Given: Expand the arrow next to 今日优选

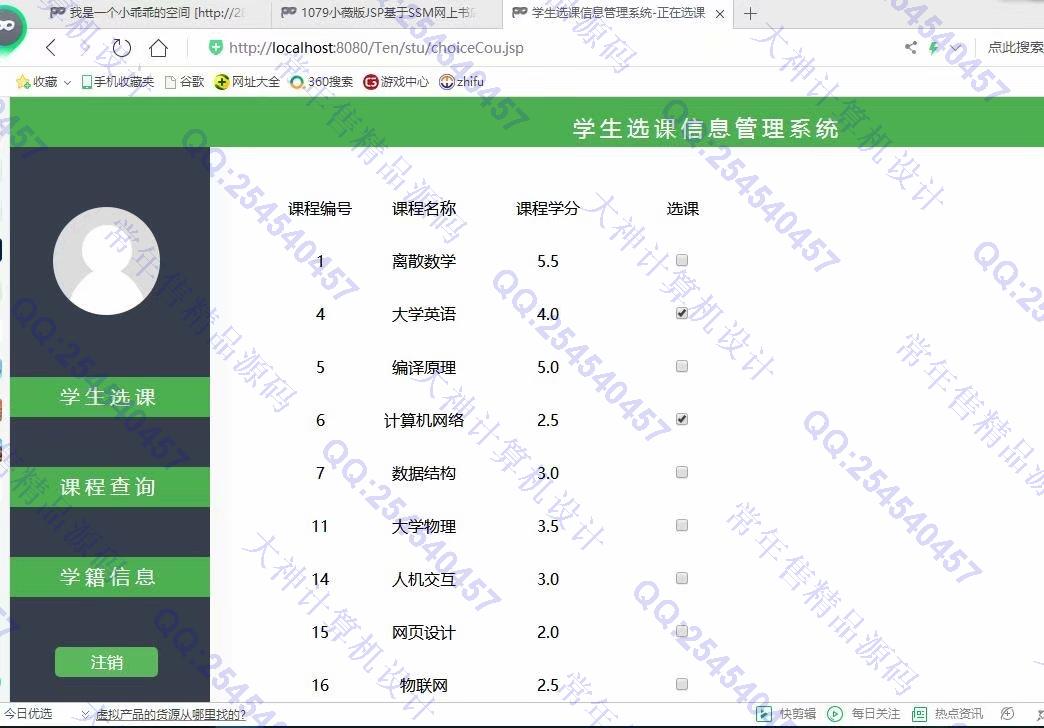Looking at the screenshot, I should (85, 715).
